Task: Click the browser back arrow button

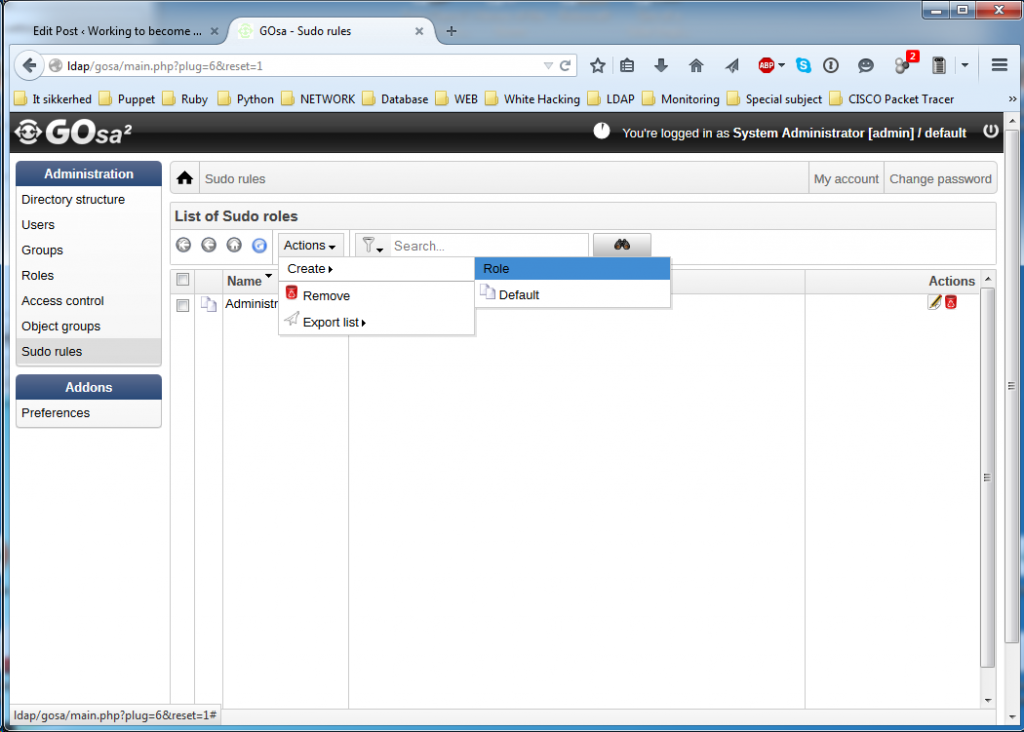Action: pyautogui.click(x=29, y=65)
